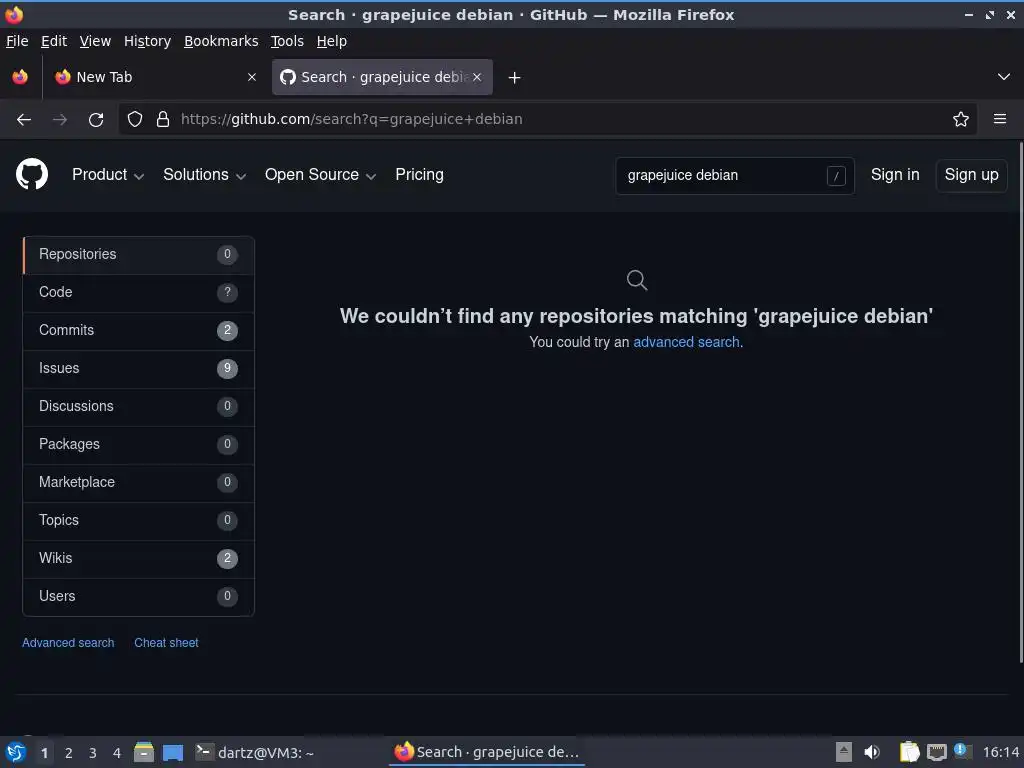Select the Code search filter
Screen dimensions: 1024x768
pos(138,293)
